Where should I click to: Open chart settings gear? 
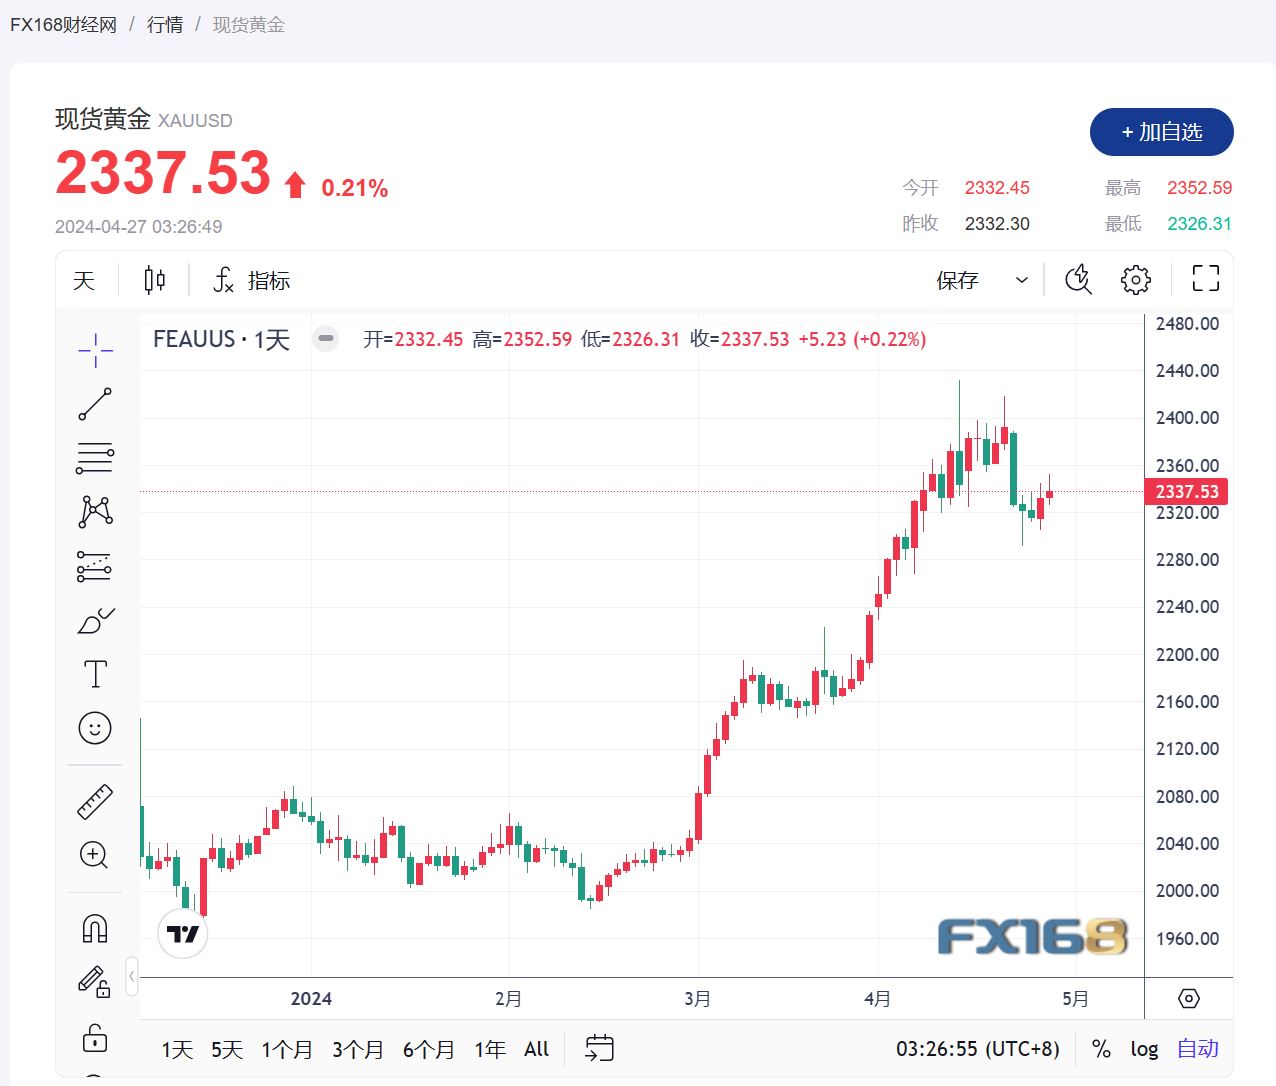(1135, 280)
